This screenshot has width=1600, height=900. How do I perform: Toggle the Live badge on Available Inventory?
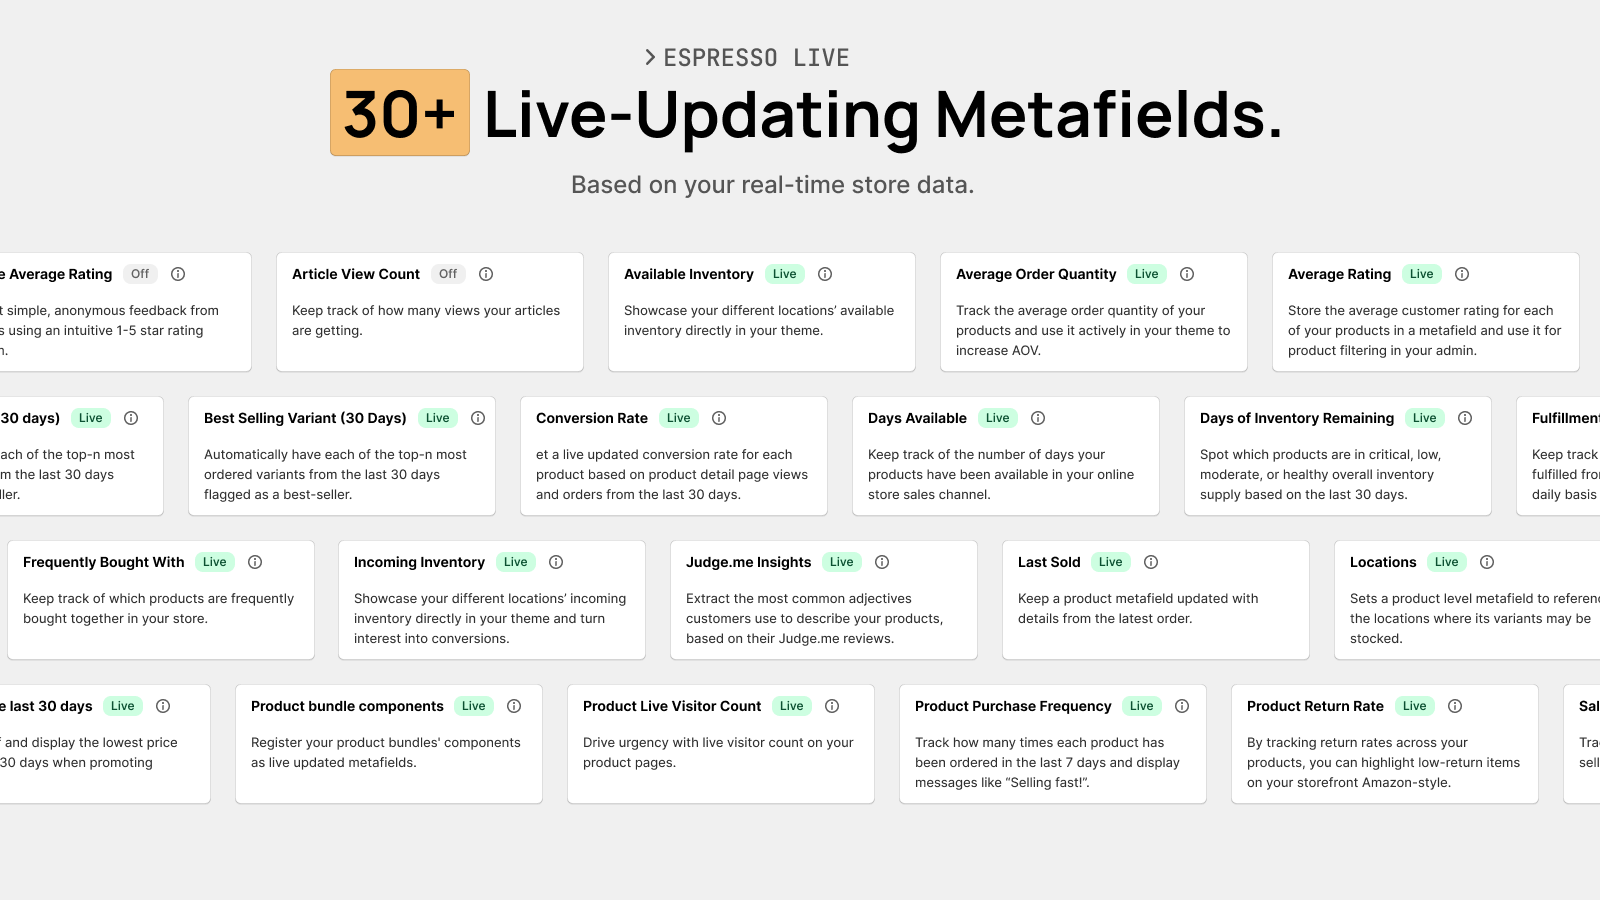(x=785, y=274)
